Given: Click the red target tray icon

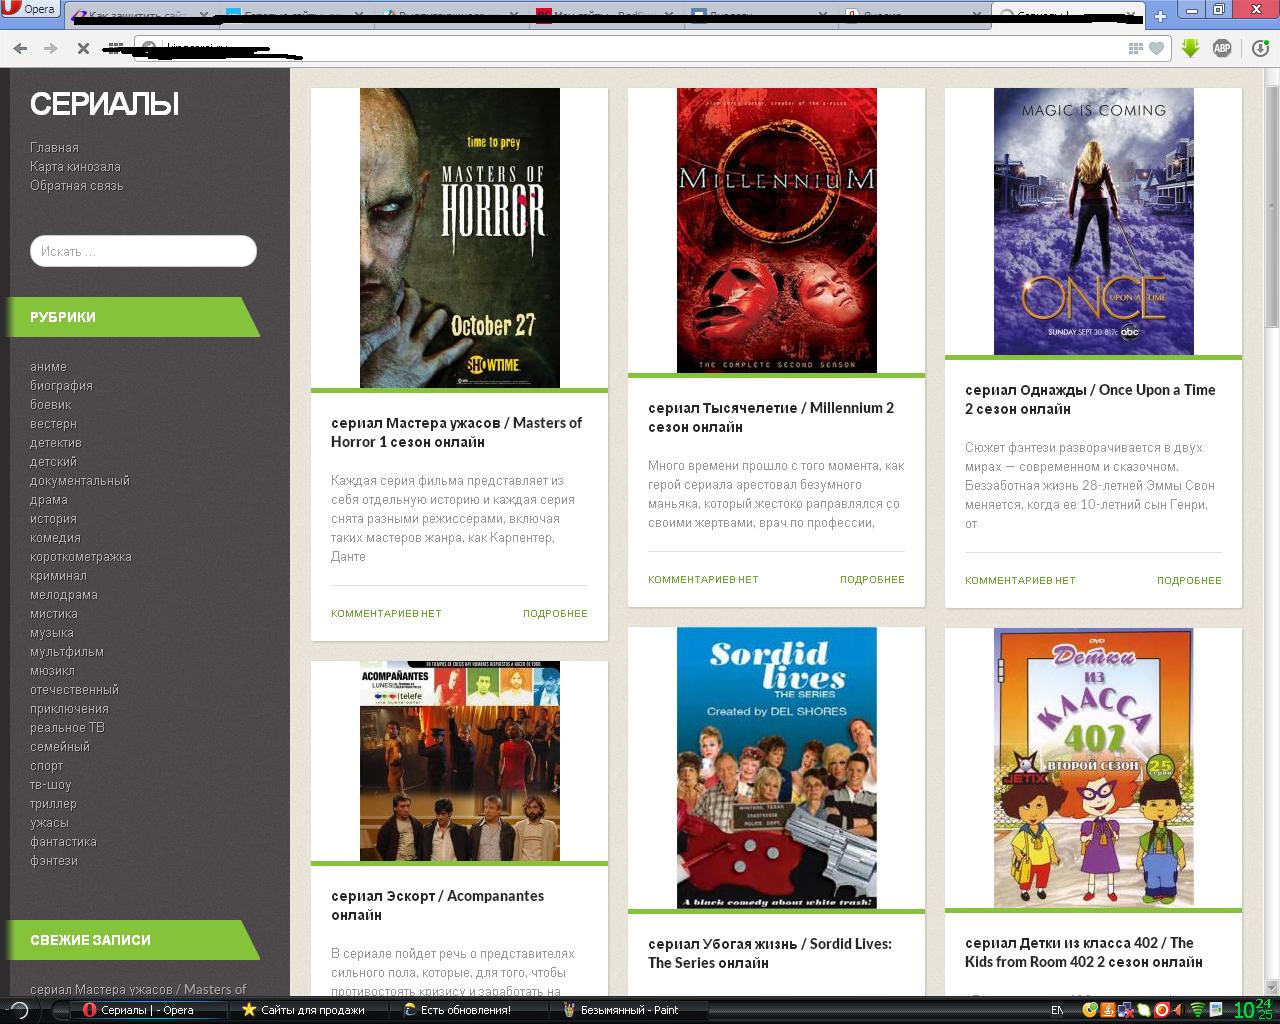Looking at the screenshot, I should pyautogui.click(x=1162, y=1010).
